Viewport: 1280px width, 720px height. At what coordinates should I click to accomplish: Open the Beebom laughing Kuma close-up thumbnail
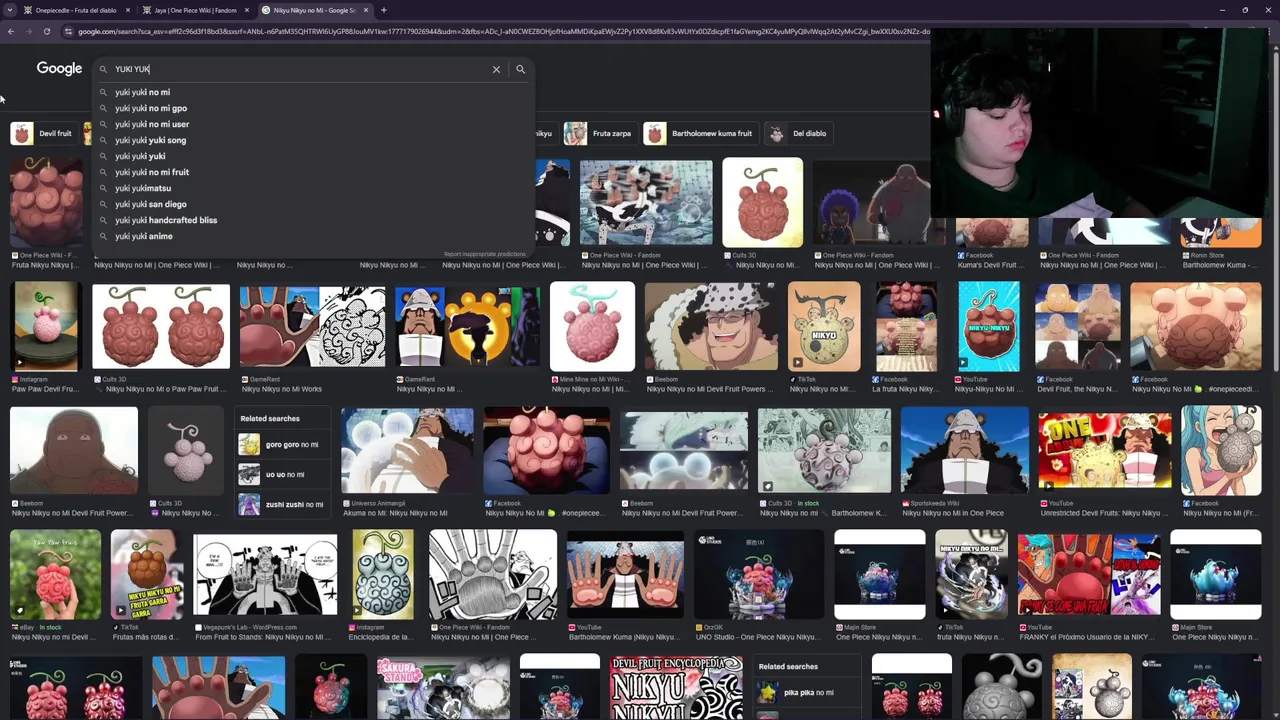pyautogui.click(x=711, y=327)
